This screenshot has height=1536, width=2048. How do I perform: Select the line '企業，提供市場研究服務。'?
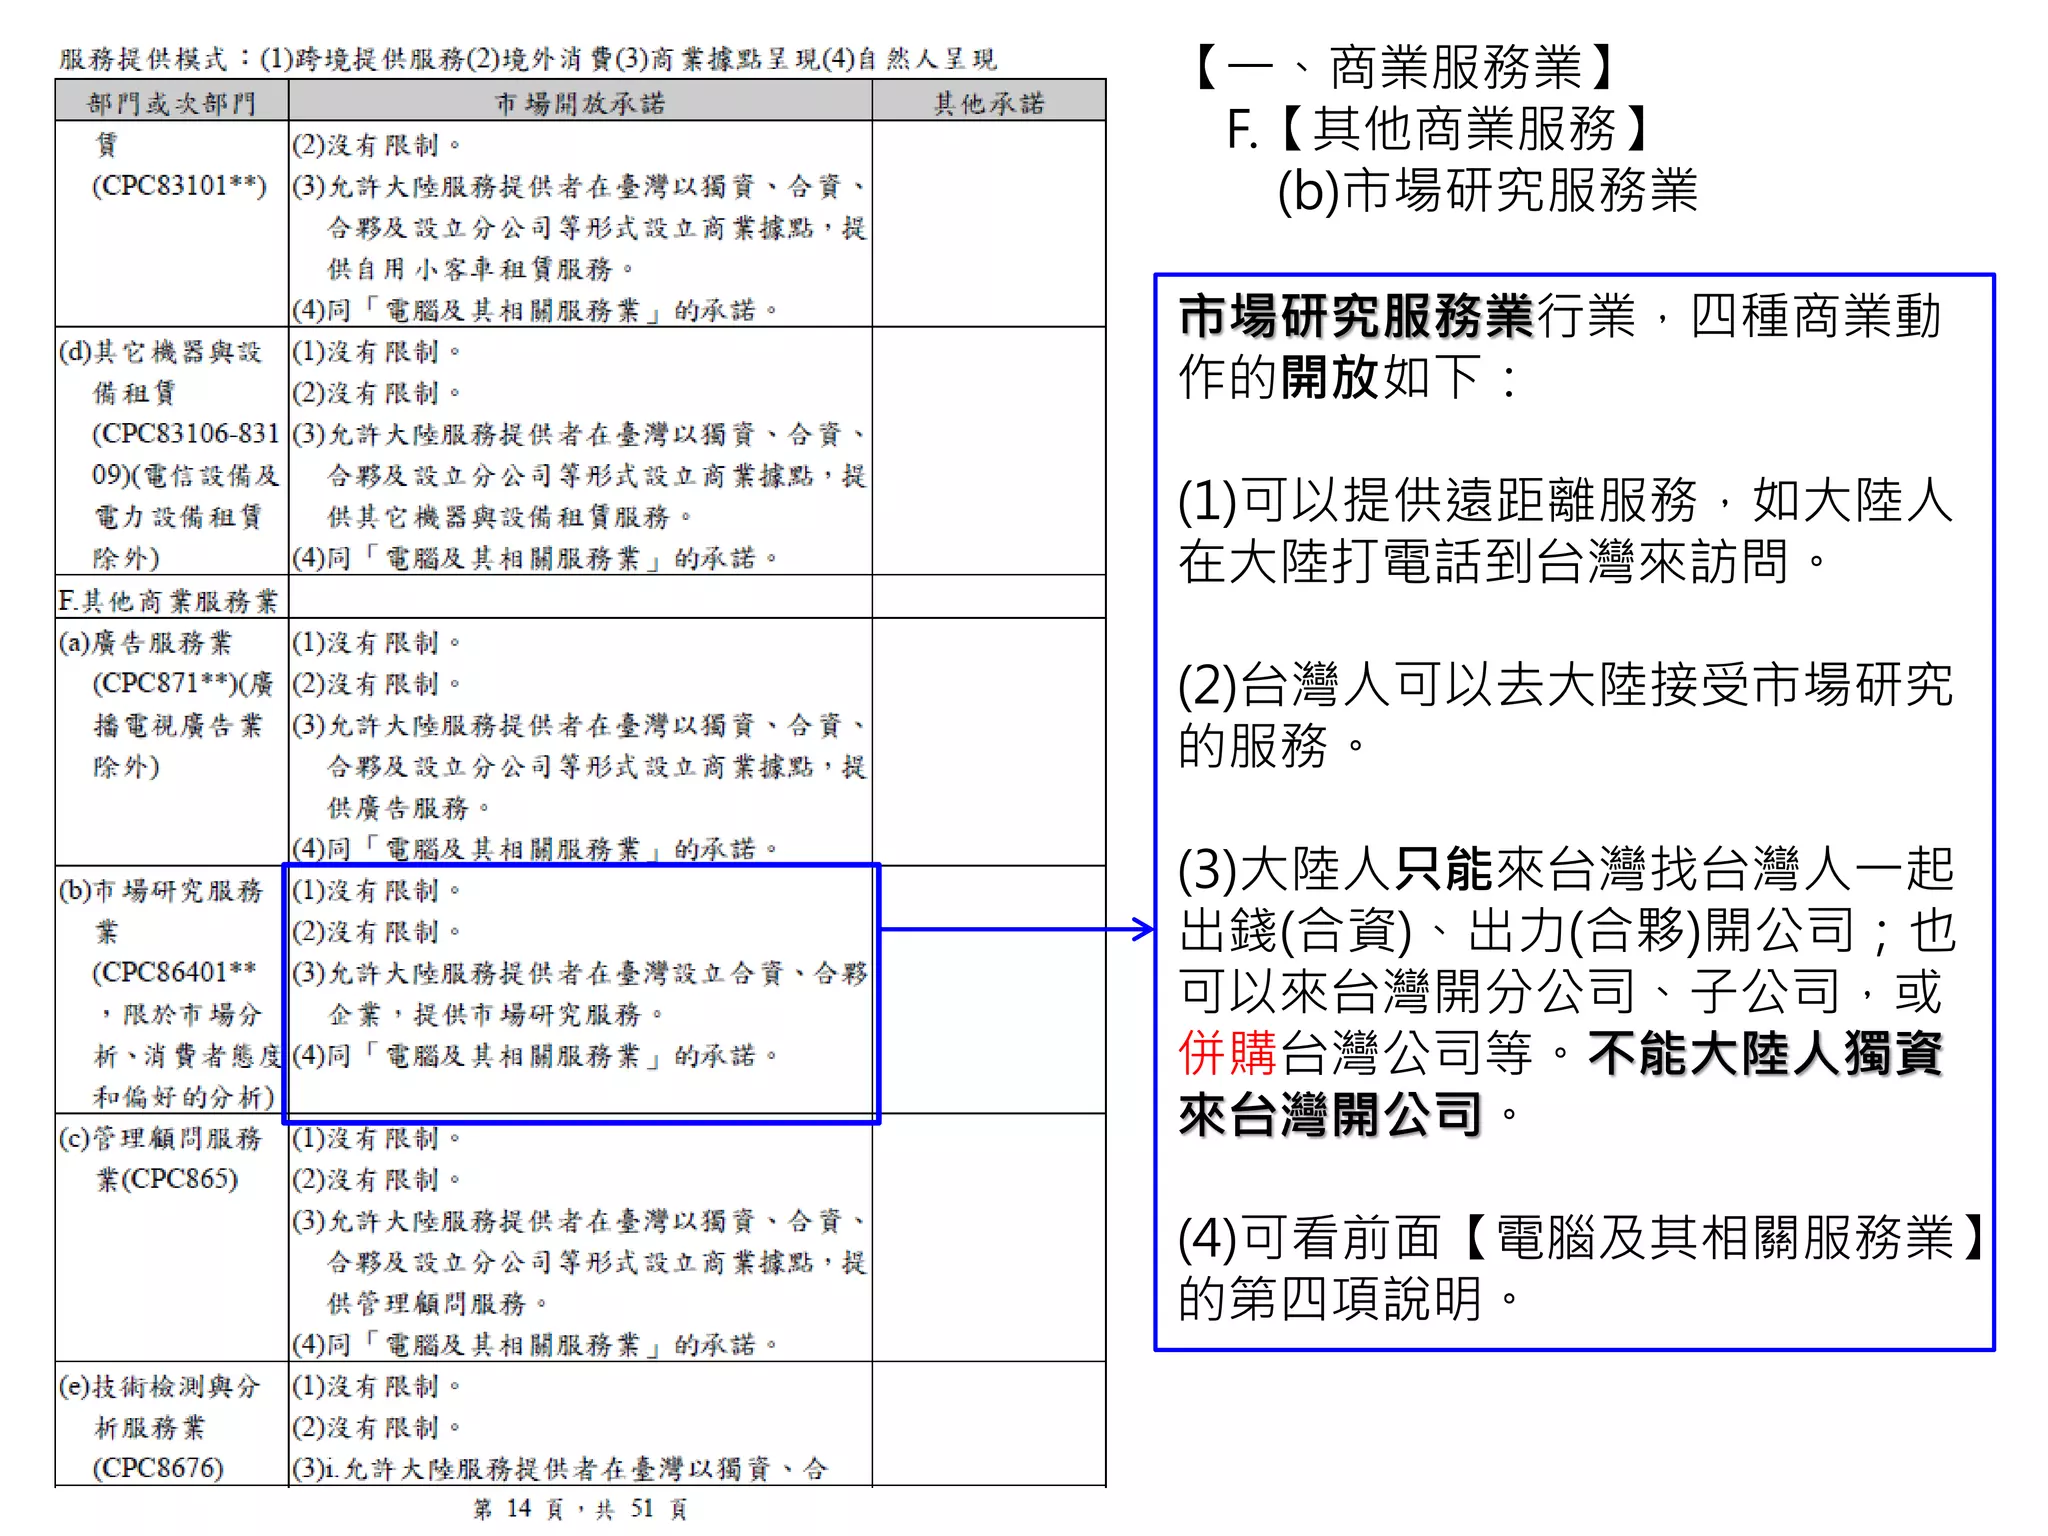click(x=496, y=1014)
